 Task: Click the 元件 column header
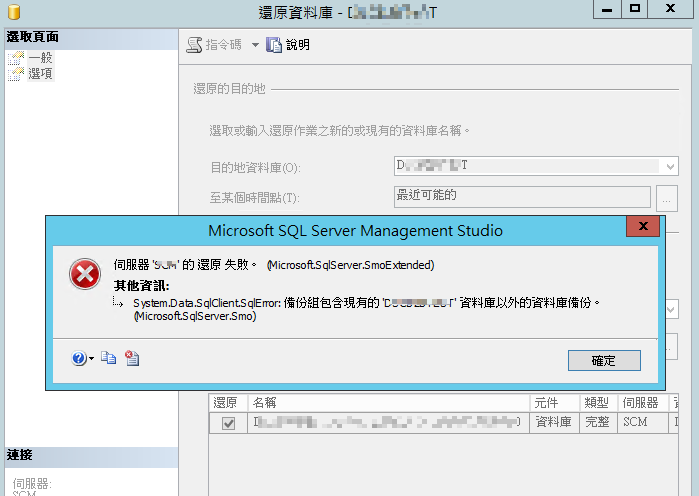[555, 403]
